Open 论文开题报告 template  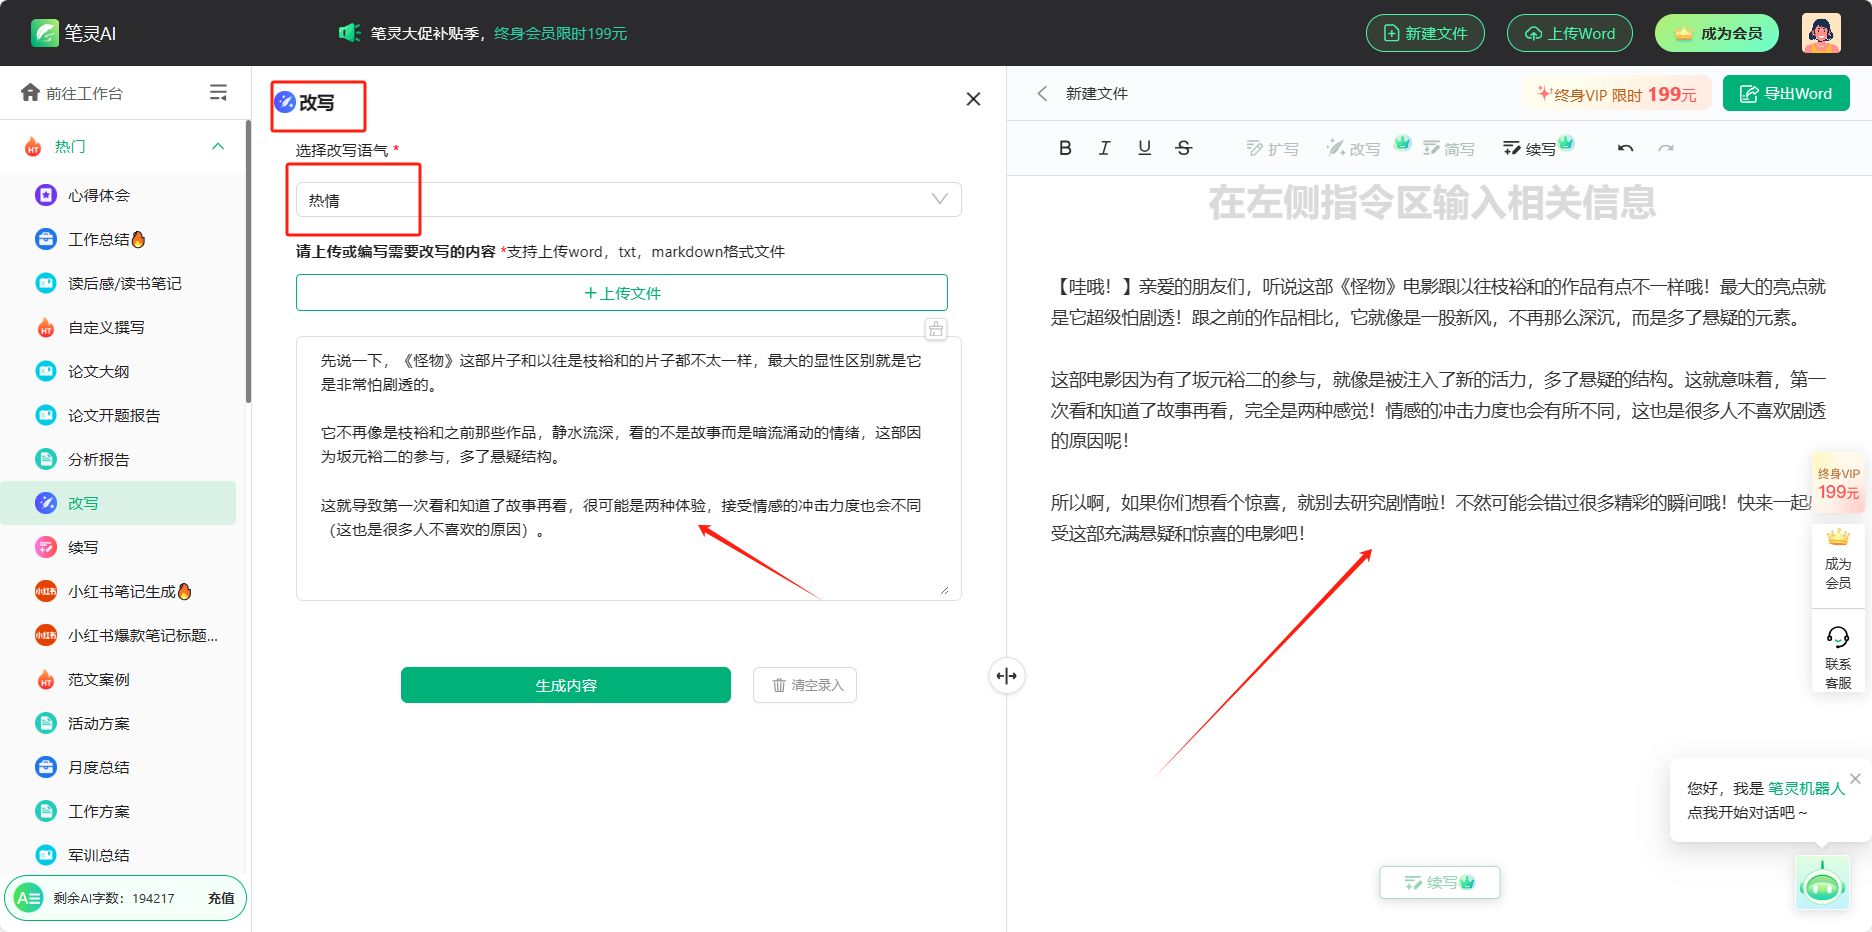tap(118, 415)
